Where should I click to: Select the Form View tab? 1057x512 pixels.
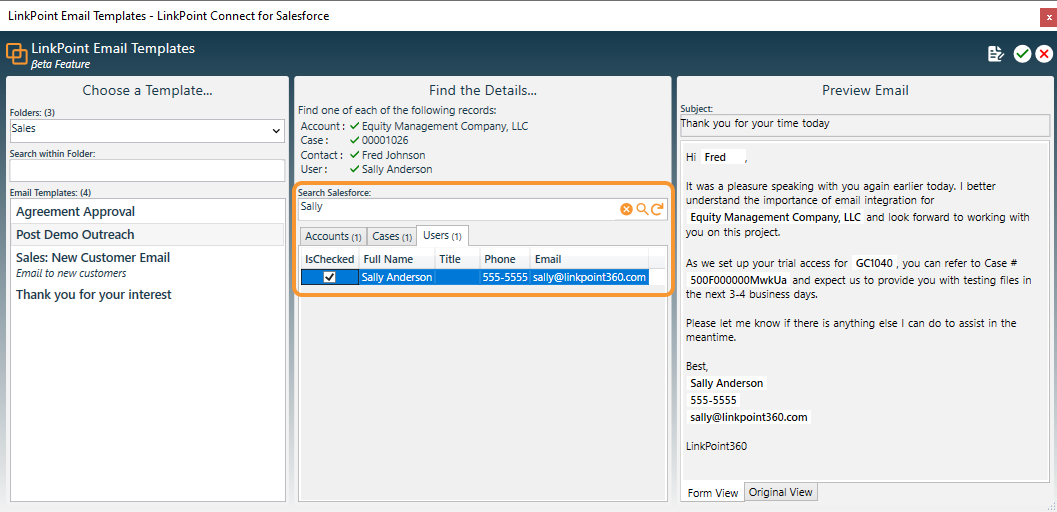point(713,493)
